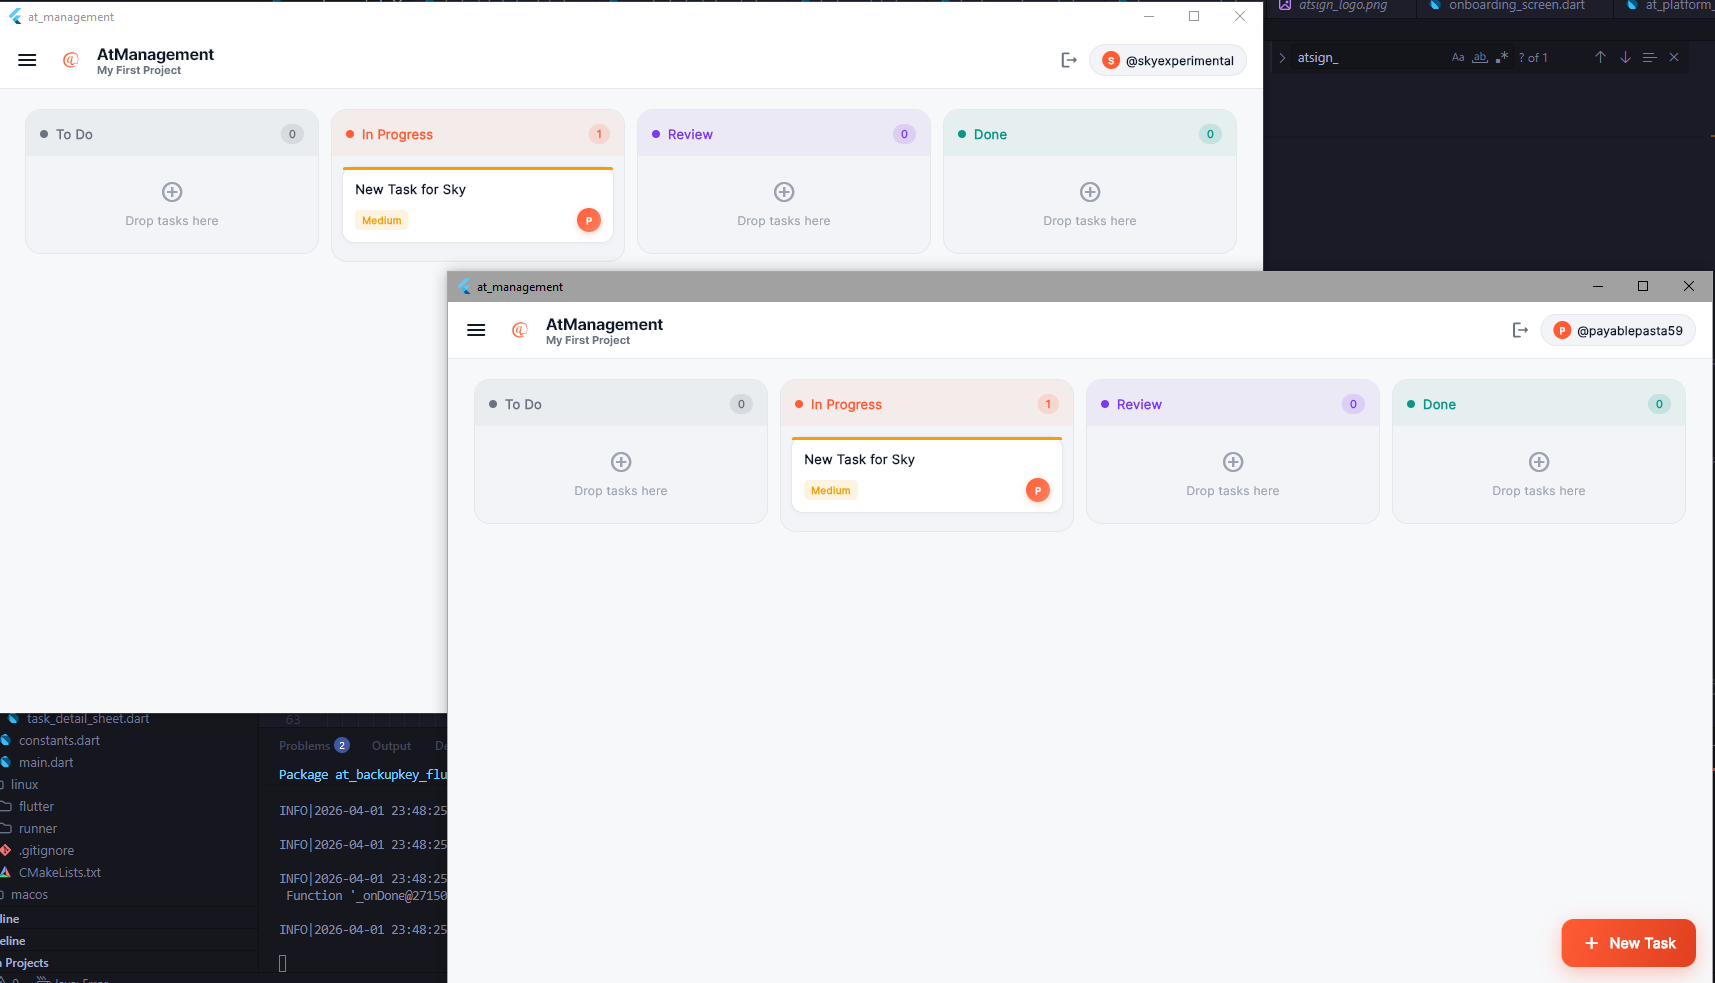Click the New Task button
1715x983 pixels.
click(1628, 943)
